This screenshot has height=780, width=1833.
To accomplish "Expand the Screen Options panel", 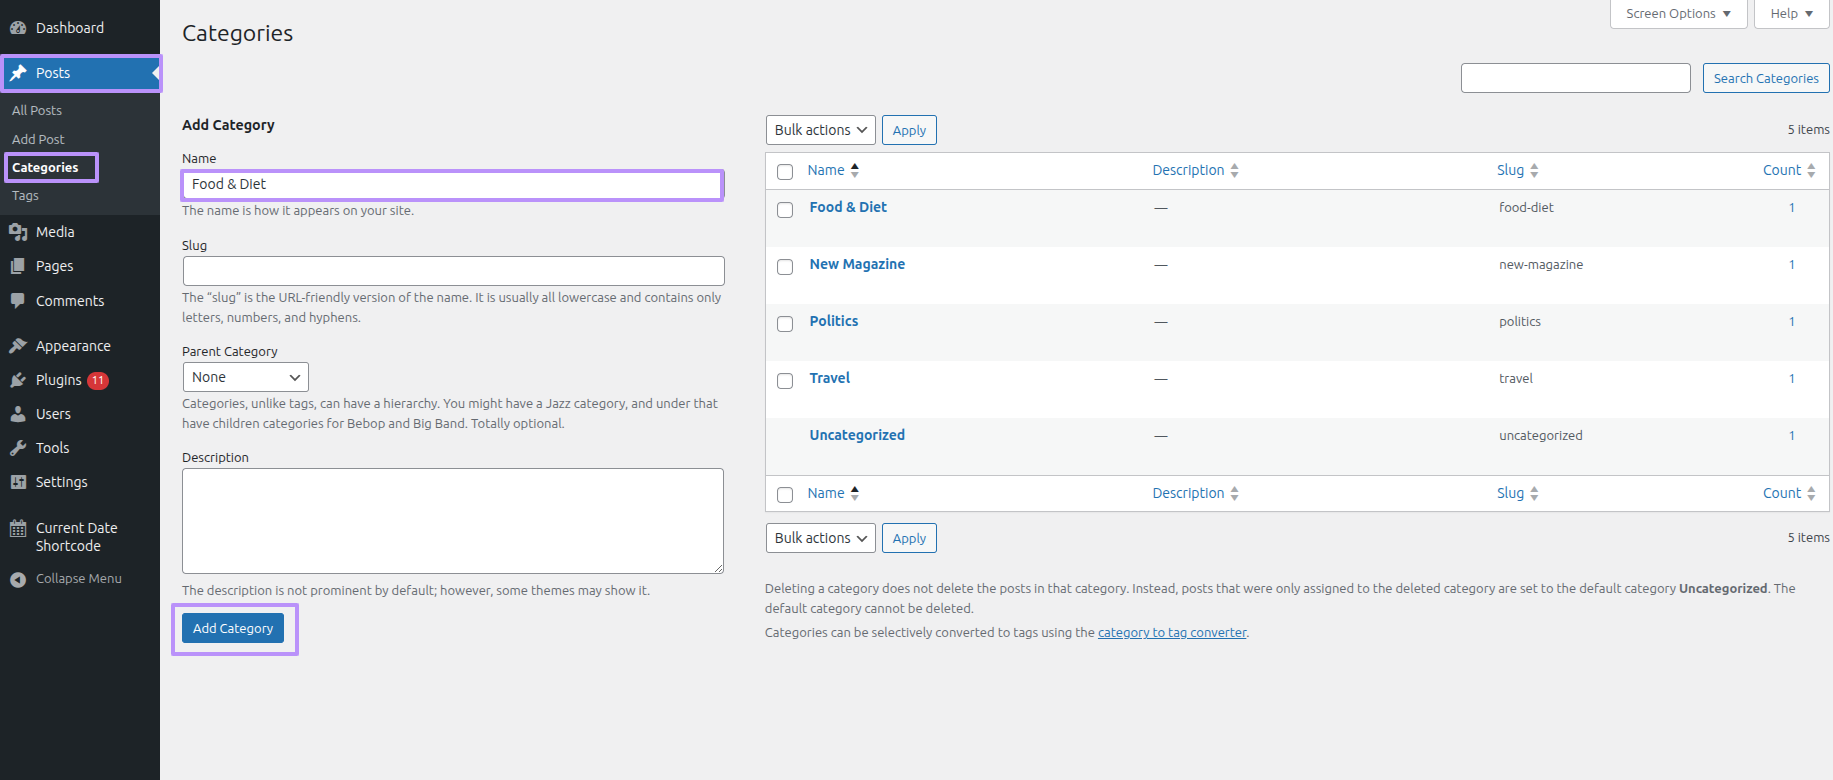I will click(1677, 14).
